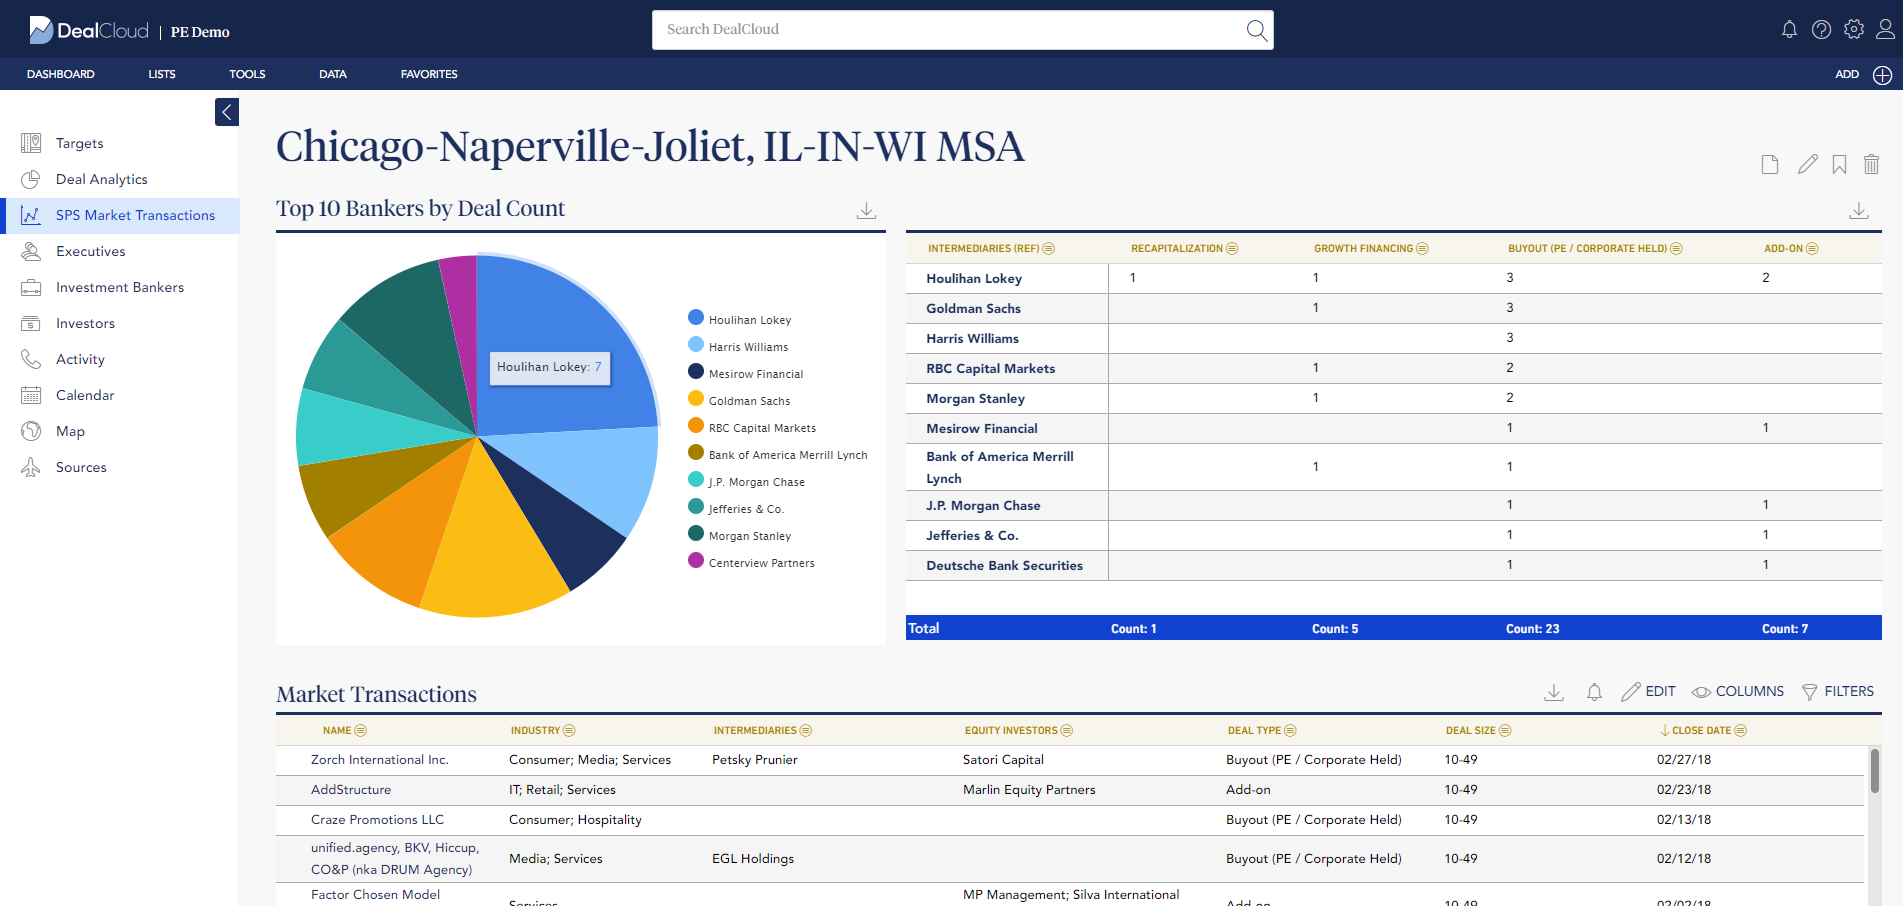Open Name column filter menu
Viewport: 1903px width, 906px height.
pos(361,730)
